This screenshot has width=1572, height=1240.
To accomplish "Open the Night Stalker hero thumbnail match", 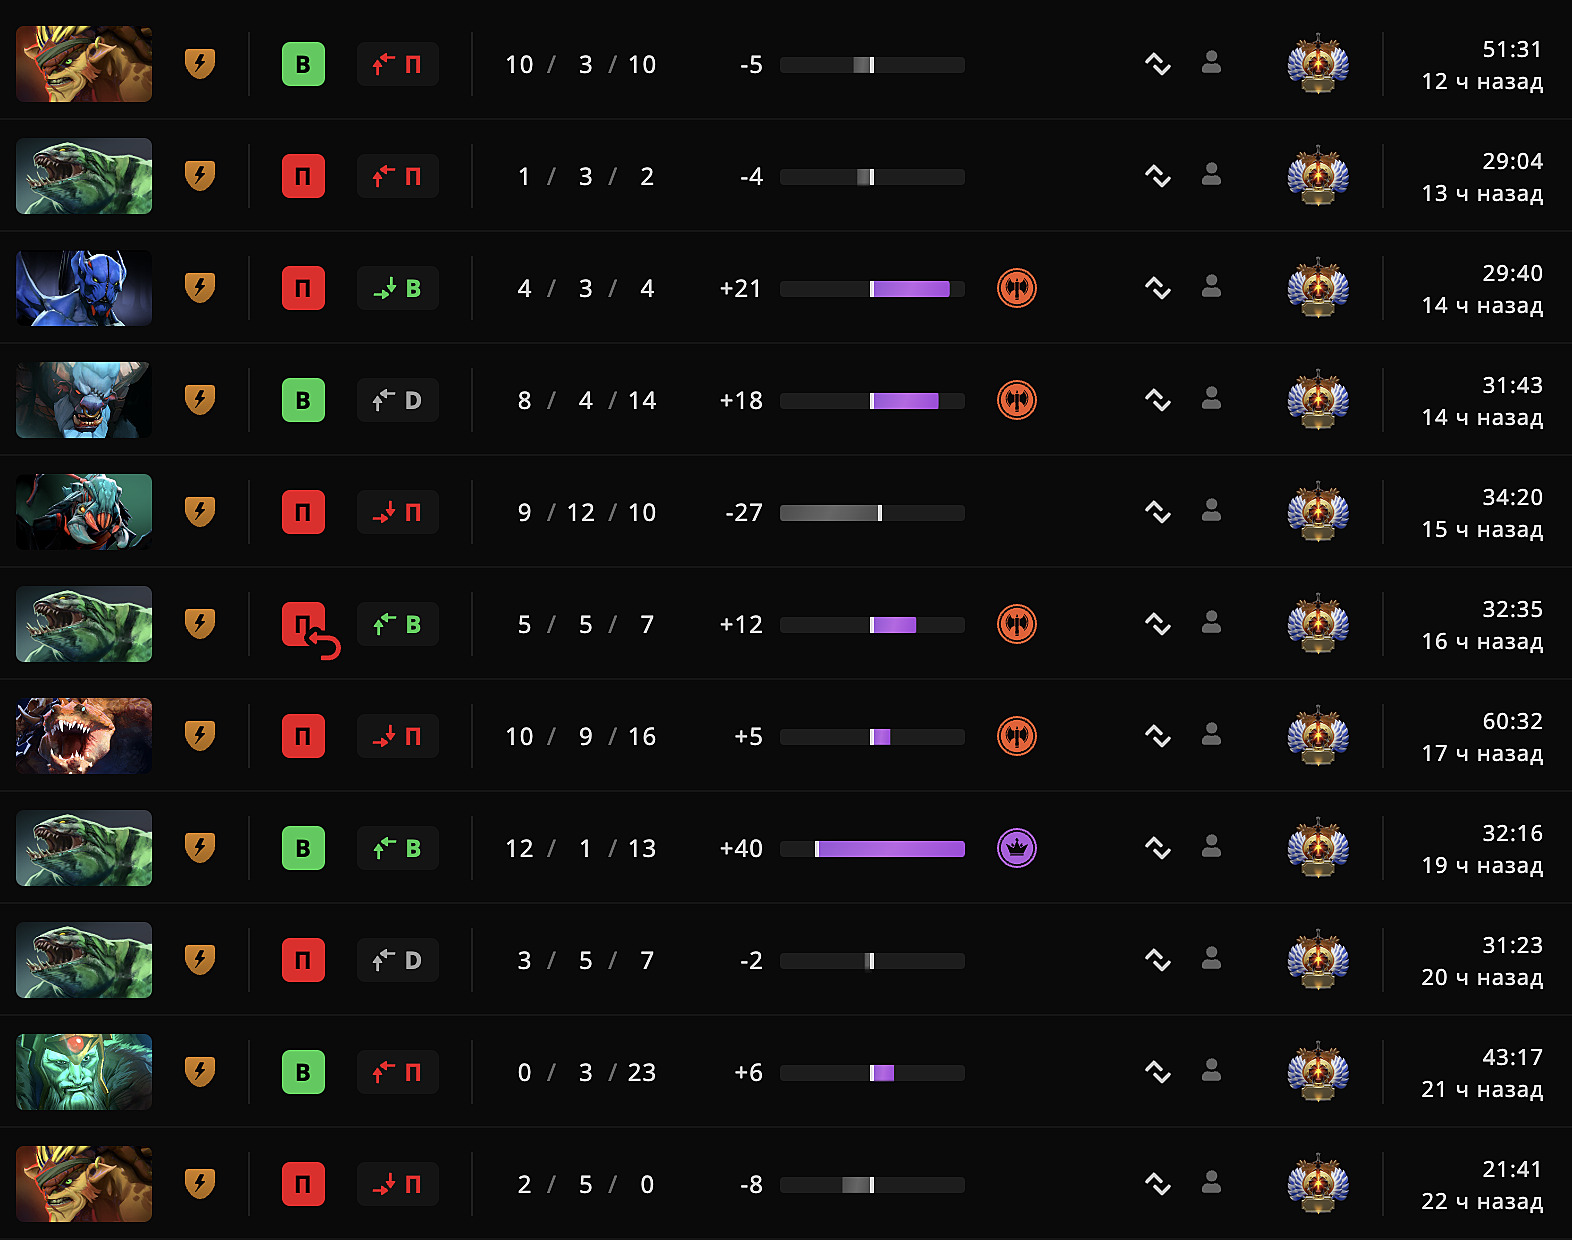I will point(84,288).
